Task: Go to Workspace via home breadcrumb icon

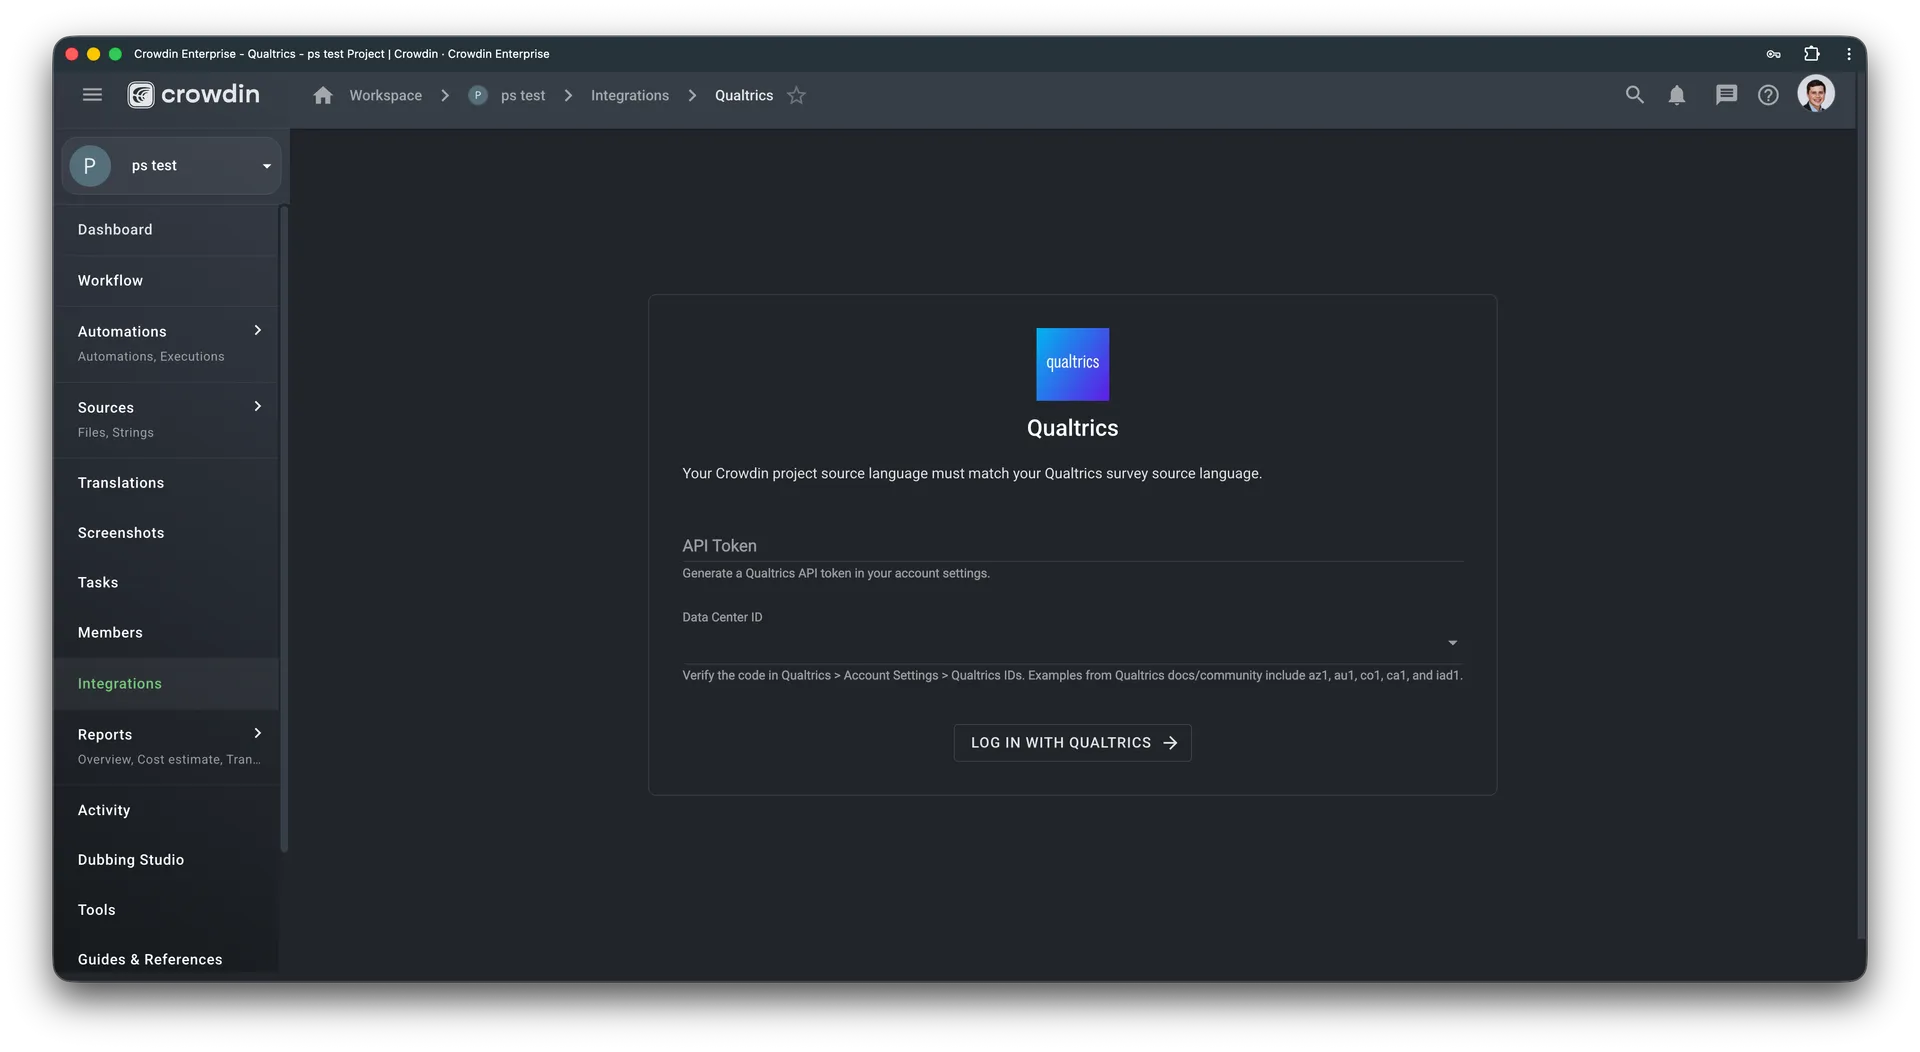Action: coord(322,95)
